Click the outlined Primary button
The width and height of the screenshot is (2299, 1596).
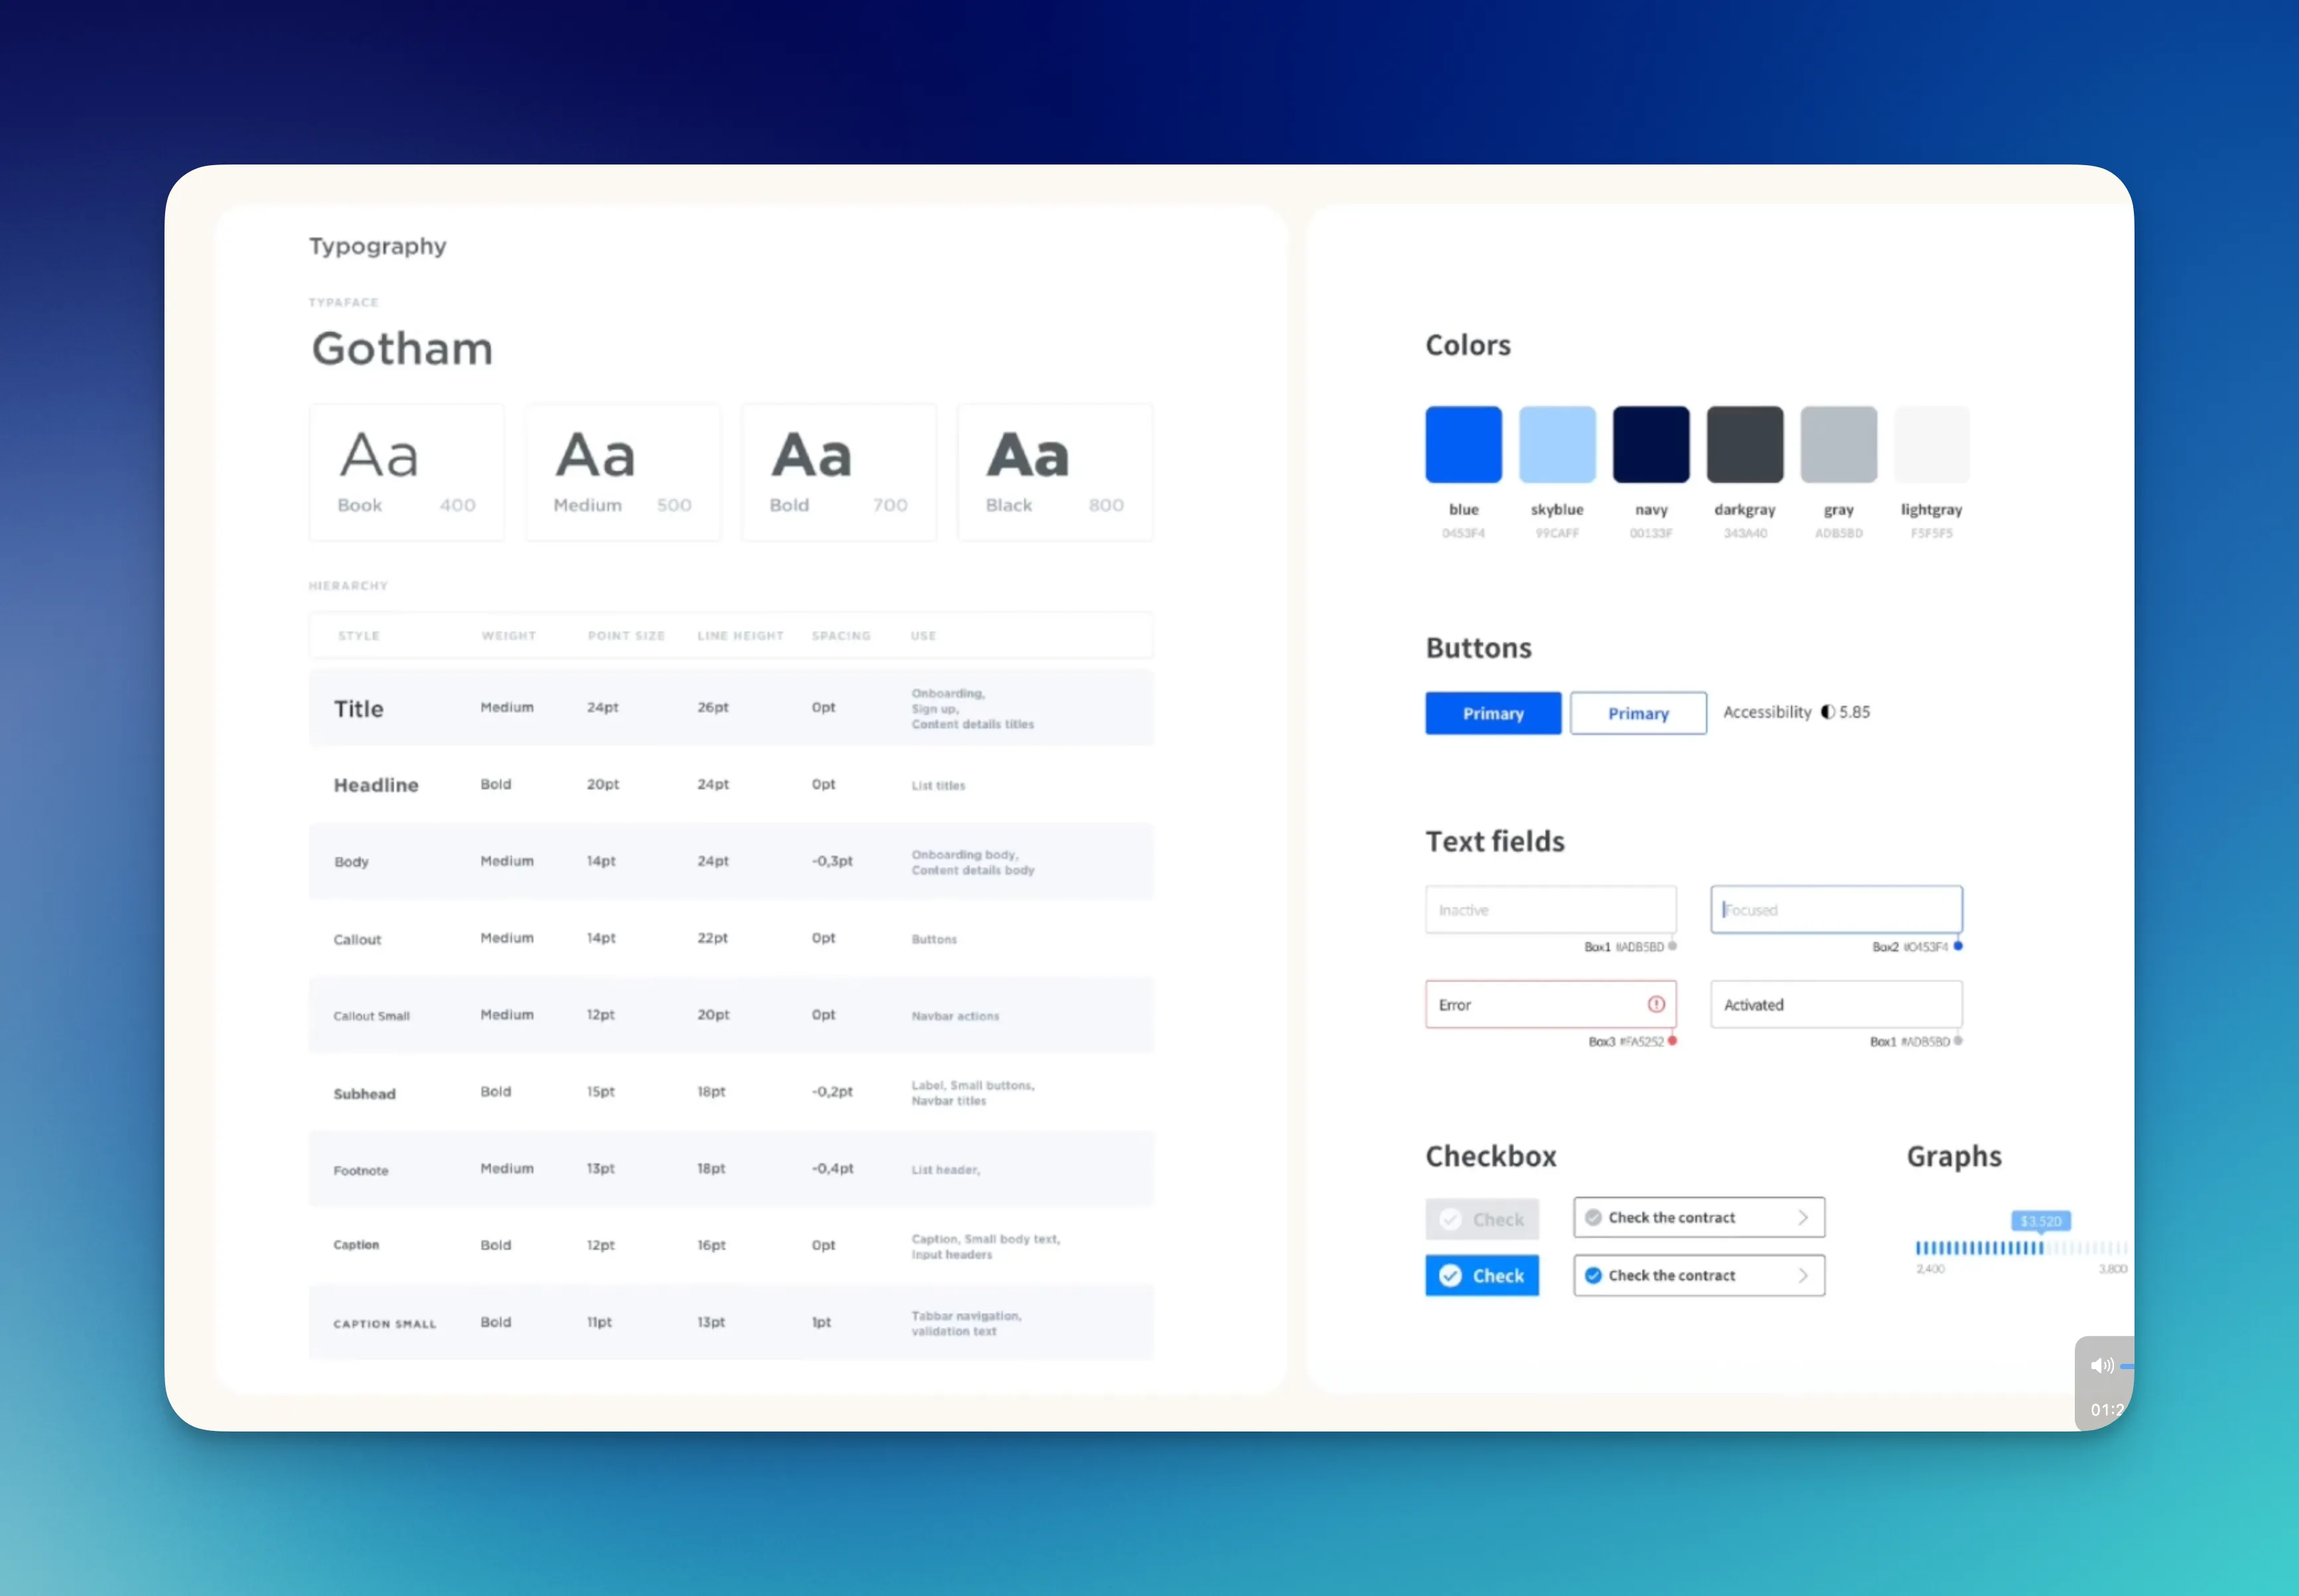(x=1635, y=712)
